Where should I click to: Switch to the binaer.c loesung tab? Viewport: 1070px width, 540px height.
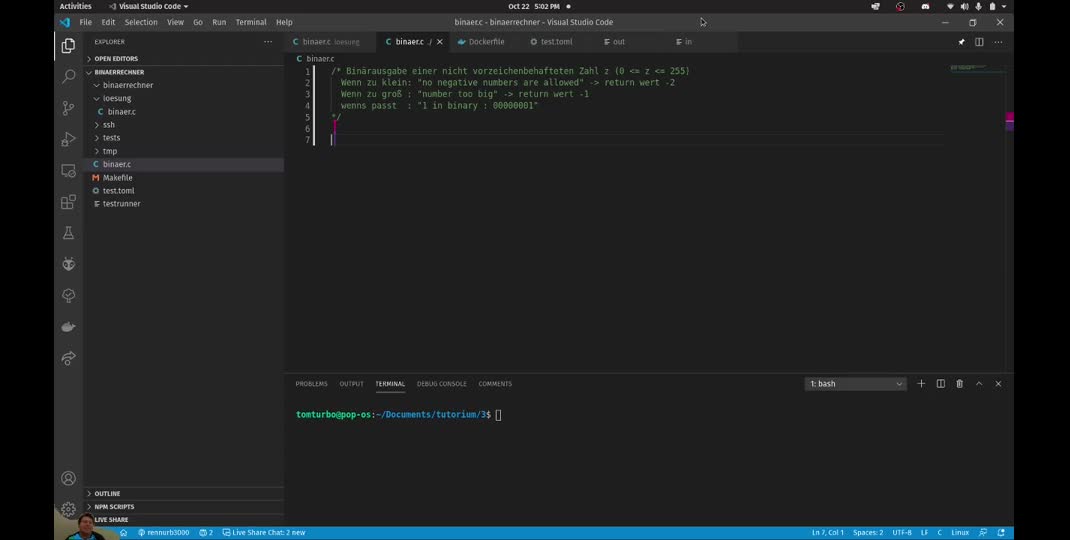(x=331, y=42)
